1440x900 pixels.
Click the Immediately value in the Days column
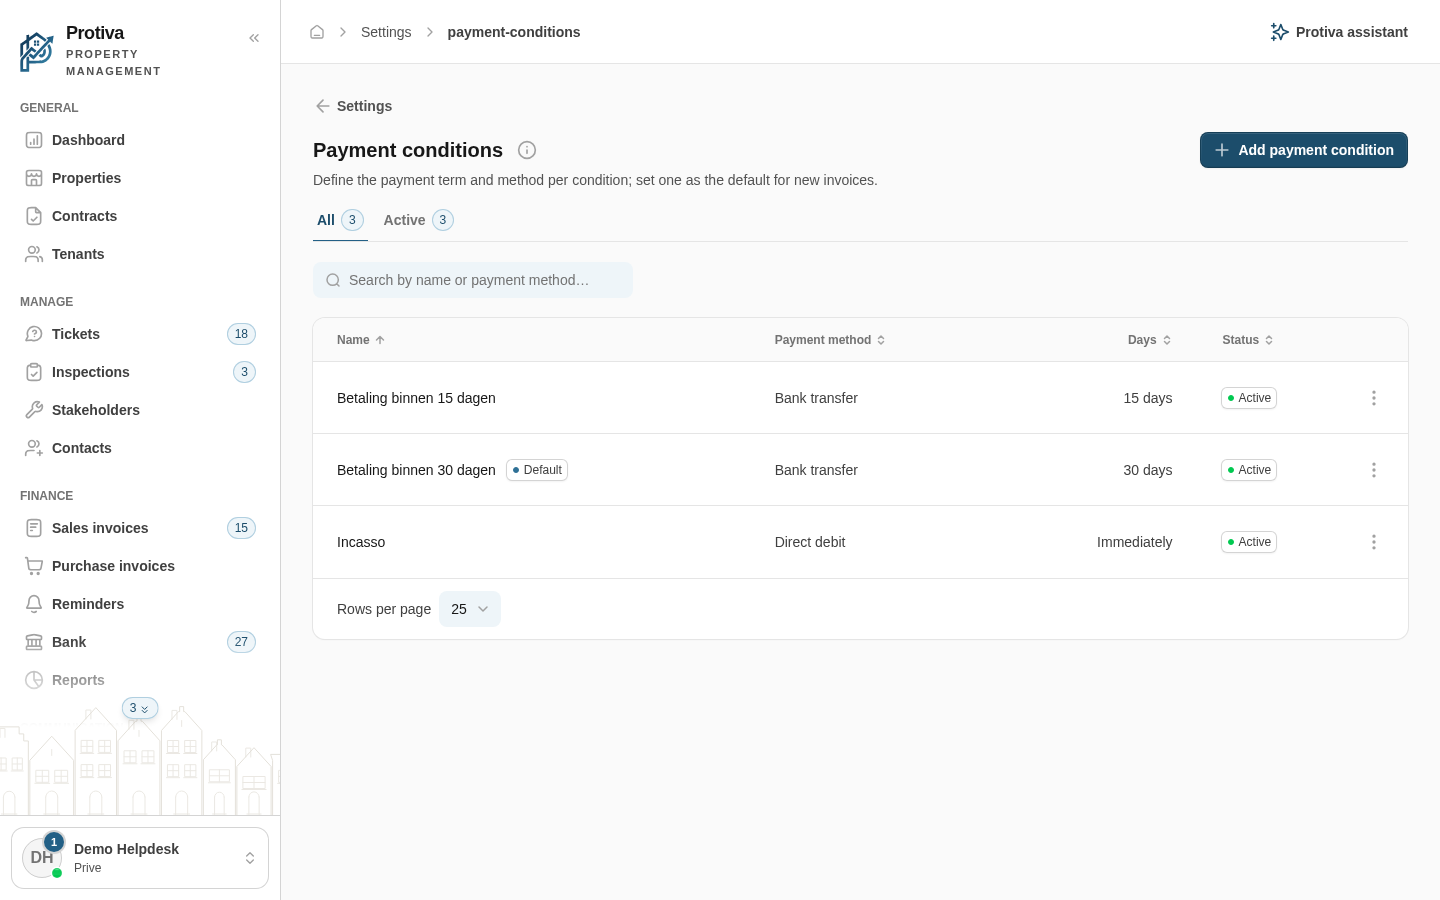[x=1134, y=542]
